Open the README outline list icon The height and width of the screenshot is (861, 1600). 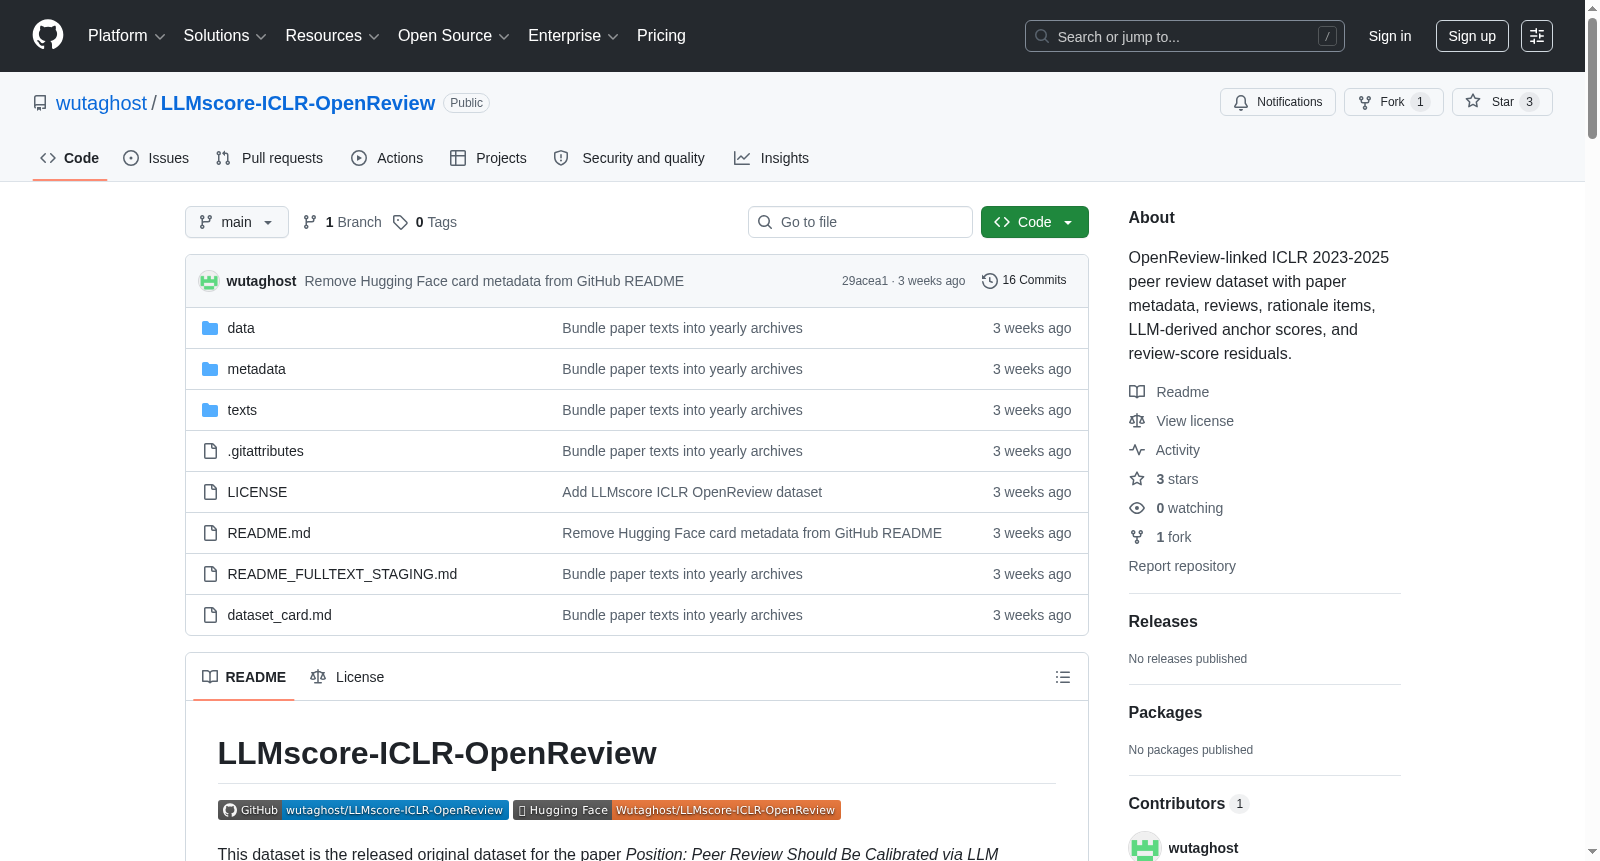(x=1063, y=677)
